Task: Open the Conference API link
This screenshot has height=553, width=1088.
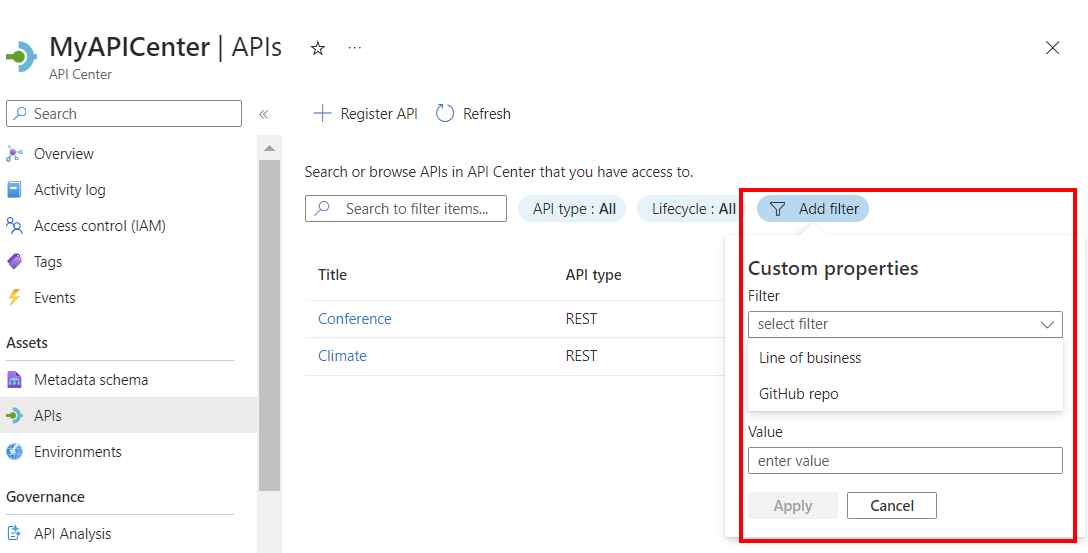Action: (x=355, y=319)
